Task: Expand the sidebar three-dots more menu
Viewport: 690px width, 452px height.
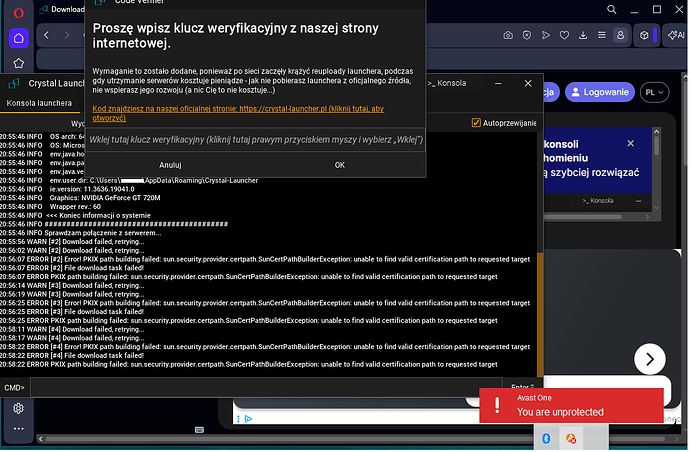Action: pos(18,429)
